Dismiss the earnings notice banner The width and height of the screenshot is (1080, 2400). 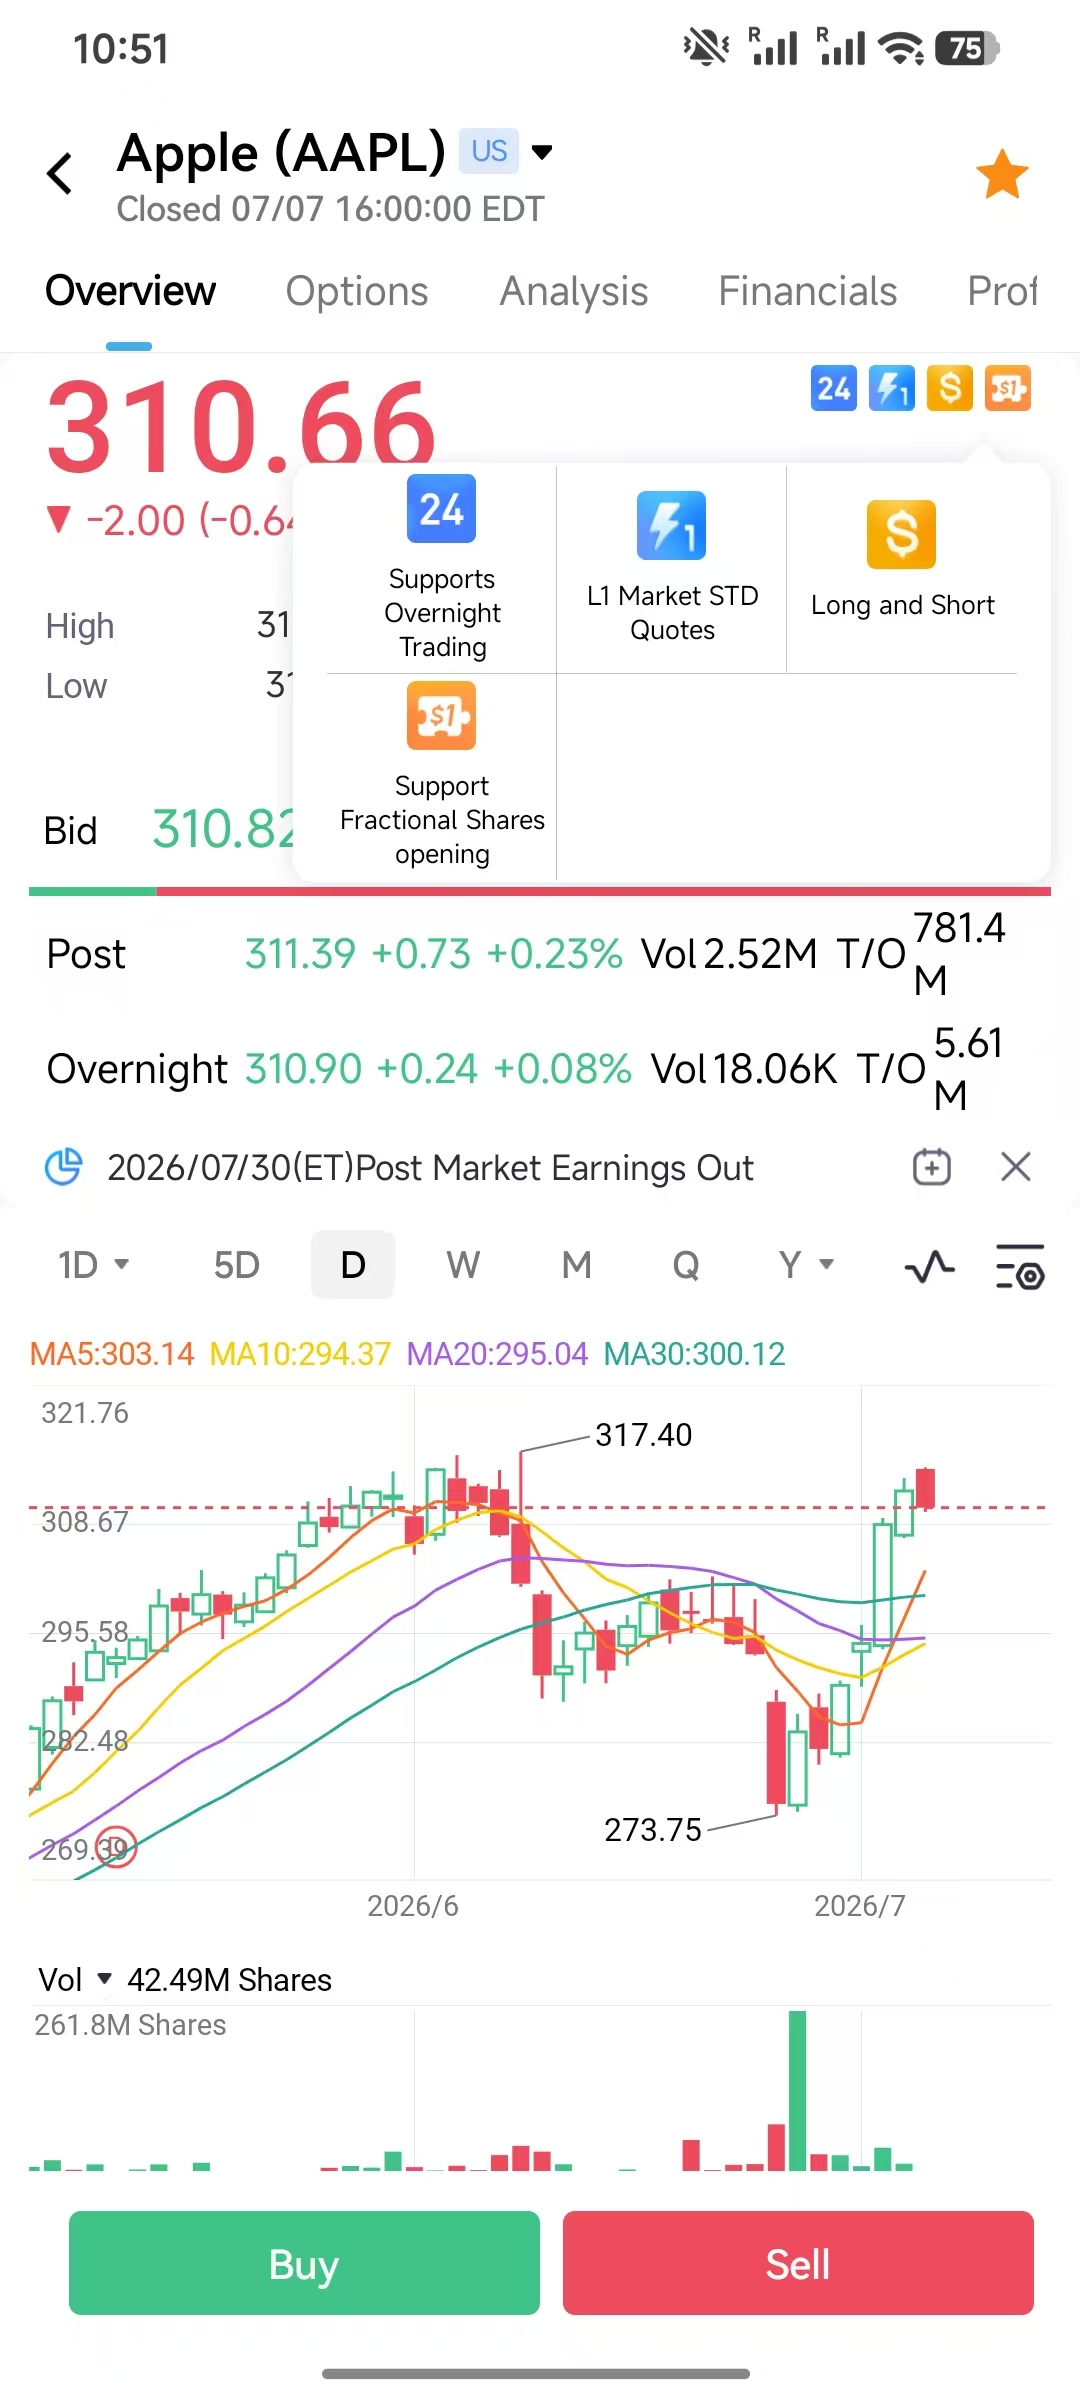(x=1016, y=1167)
